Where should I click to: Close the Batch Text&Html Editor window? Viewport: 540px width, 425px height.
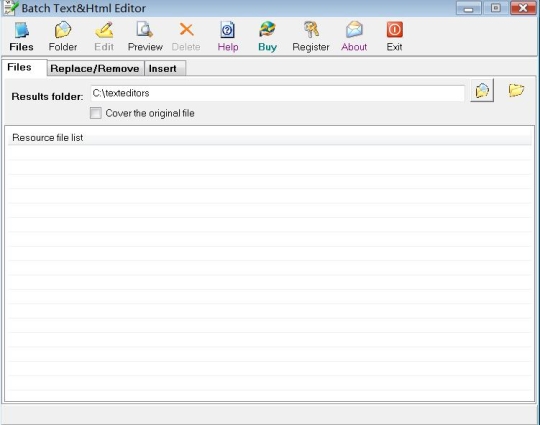pyautogui.click(x=522, y=8)
